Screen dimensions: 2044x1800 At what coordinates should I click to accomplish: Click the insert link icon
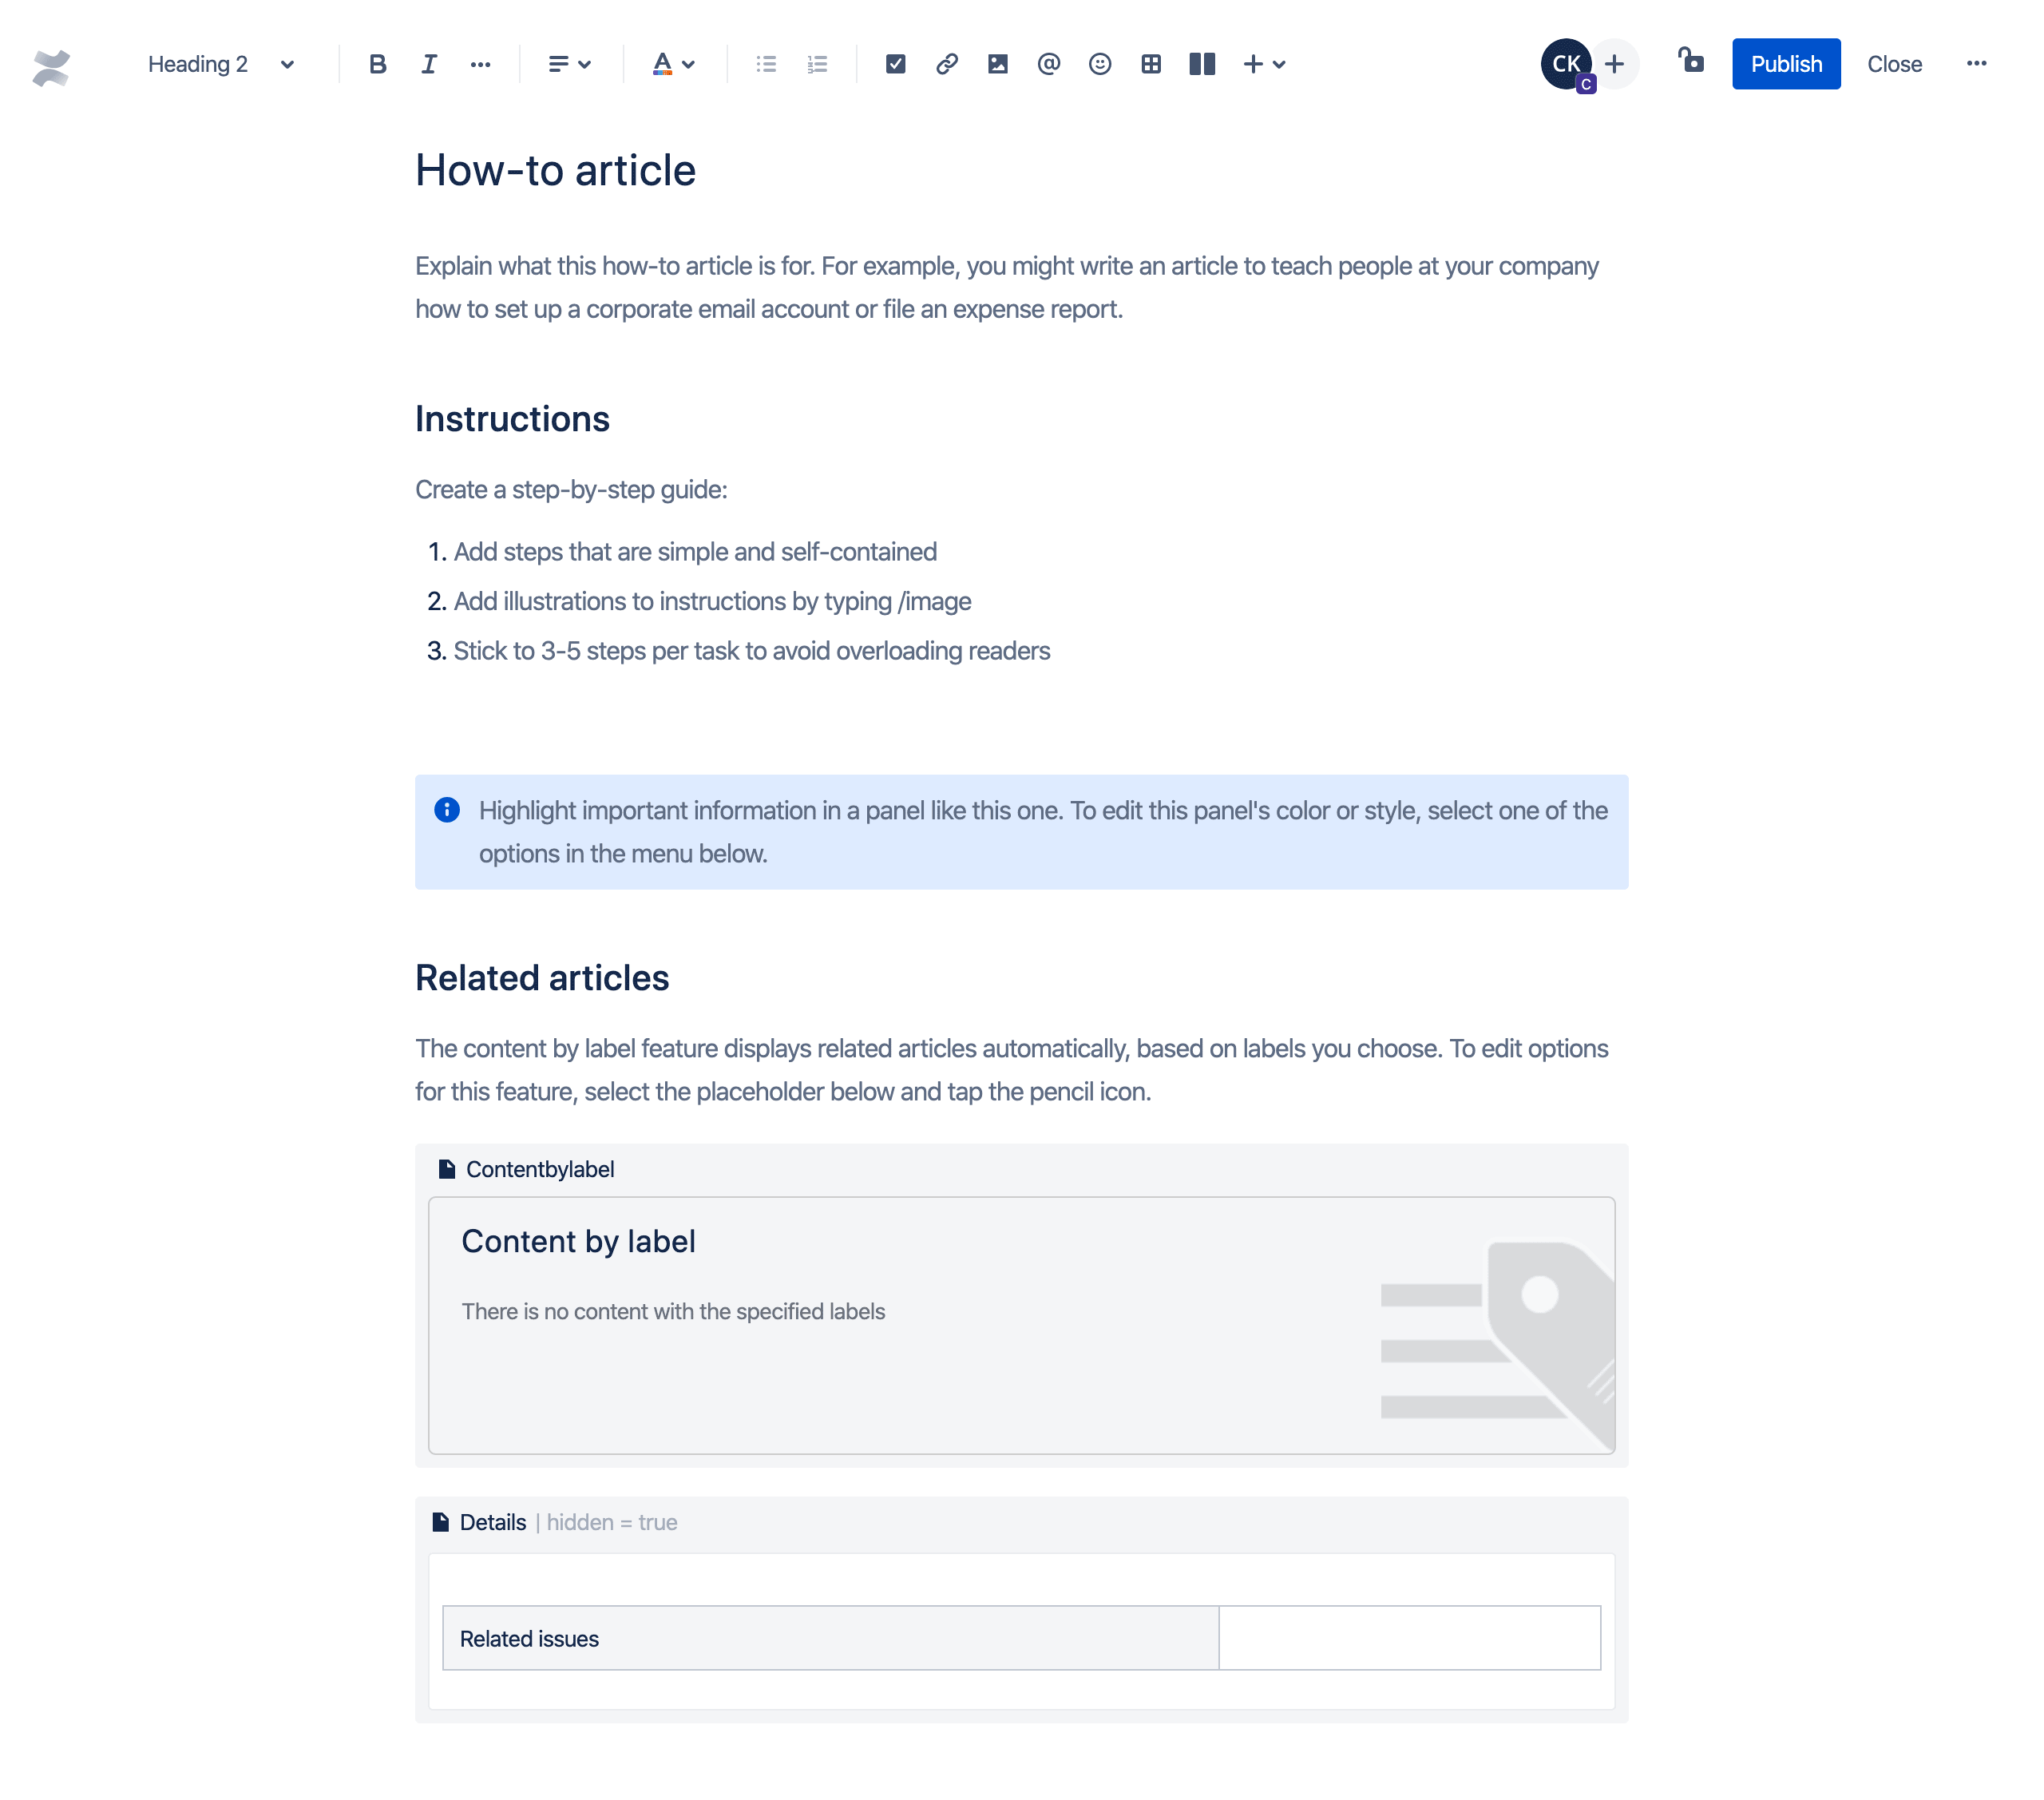tap(947, 65)
